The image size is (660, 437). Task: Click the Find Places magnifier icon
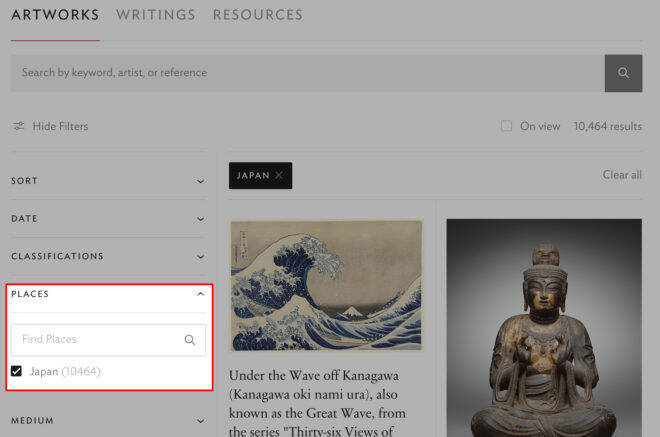tap(190, 340)
